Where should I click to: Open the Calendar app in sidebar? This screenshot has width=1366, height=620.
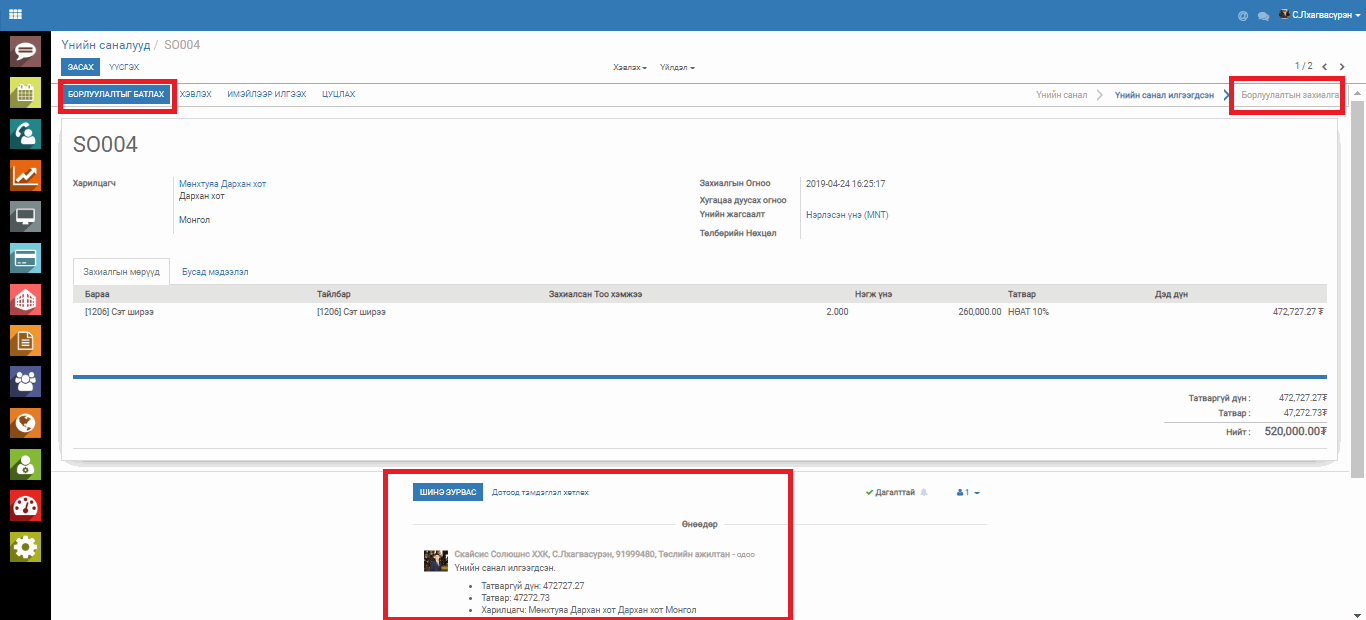[25, 92]
